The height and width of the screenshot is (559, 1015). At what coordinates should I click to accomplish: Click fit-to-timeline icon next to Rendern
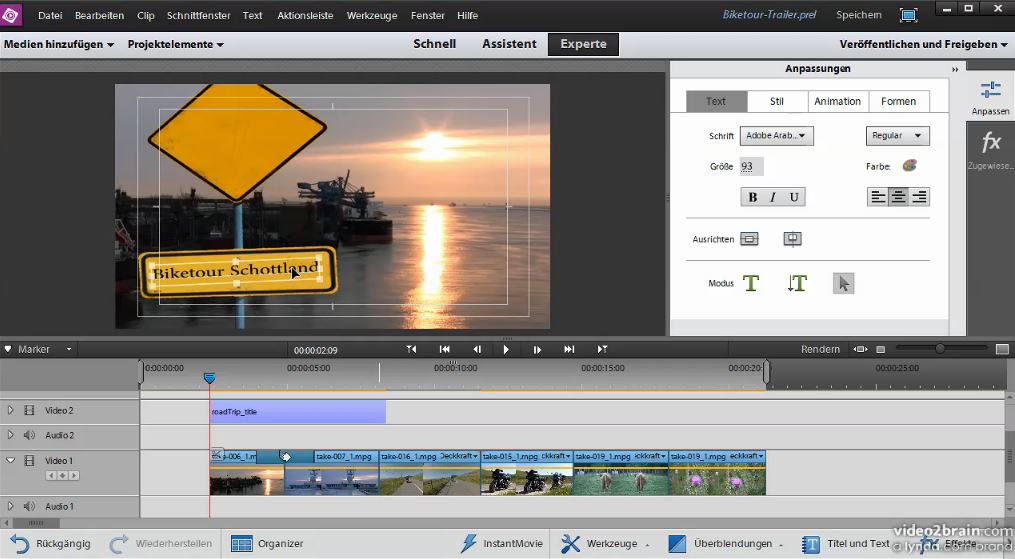[860, 349]
